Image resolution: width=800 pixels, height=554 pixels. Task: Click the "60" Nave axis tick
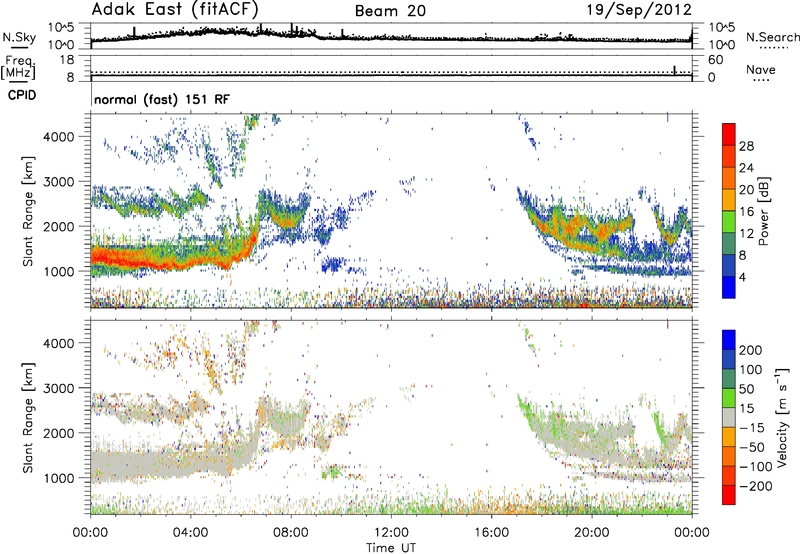pos(715,60)
